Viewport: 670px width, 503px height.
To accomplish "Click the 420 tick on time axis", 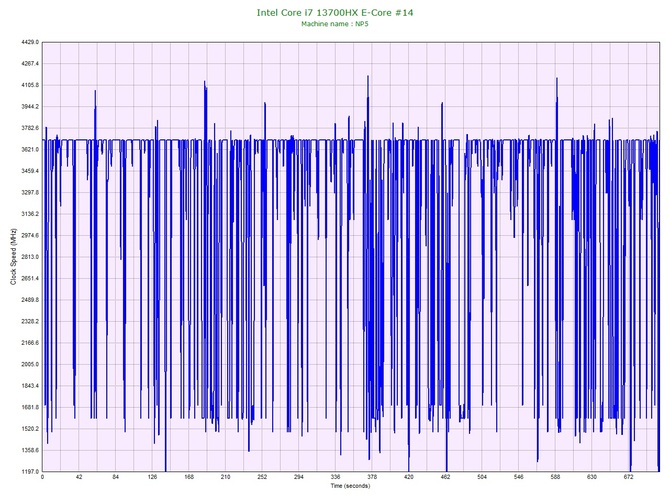I will [409, 477].
